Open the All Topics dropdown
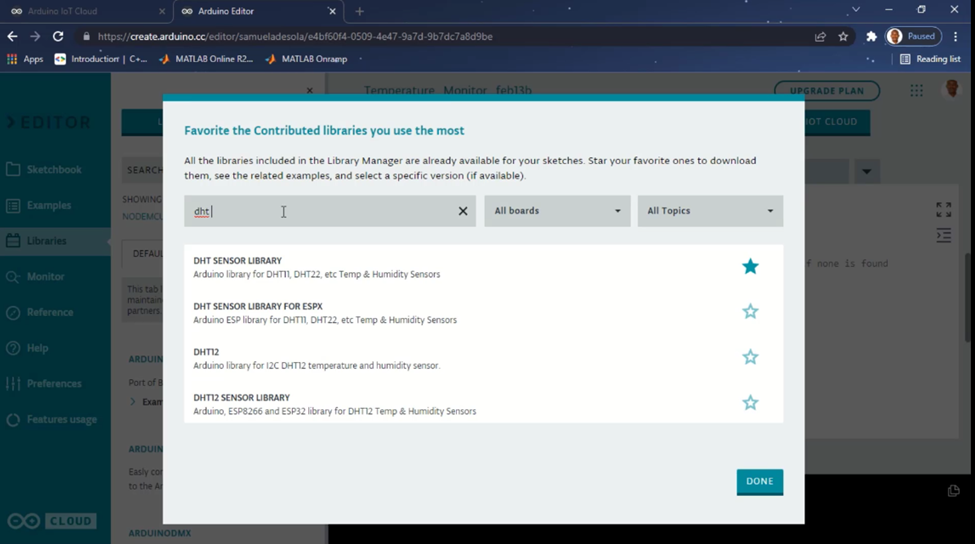 coord(710,211)
